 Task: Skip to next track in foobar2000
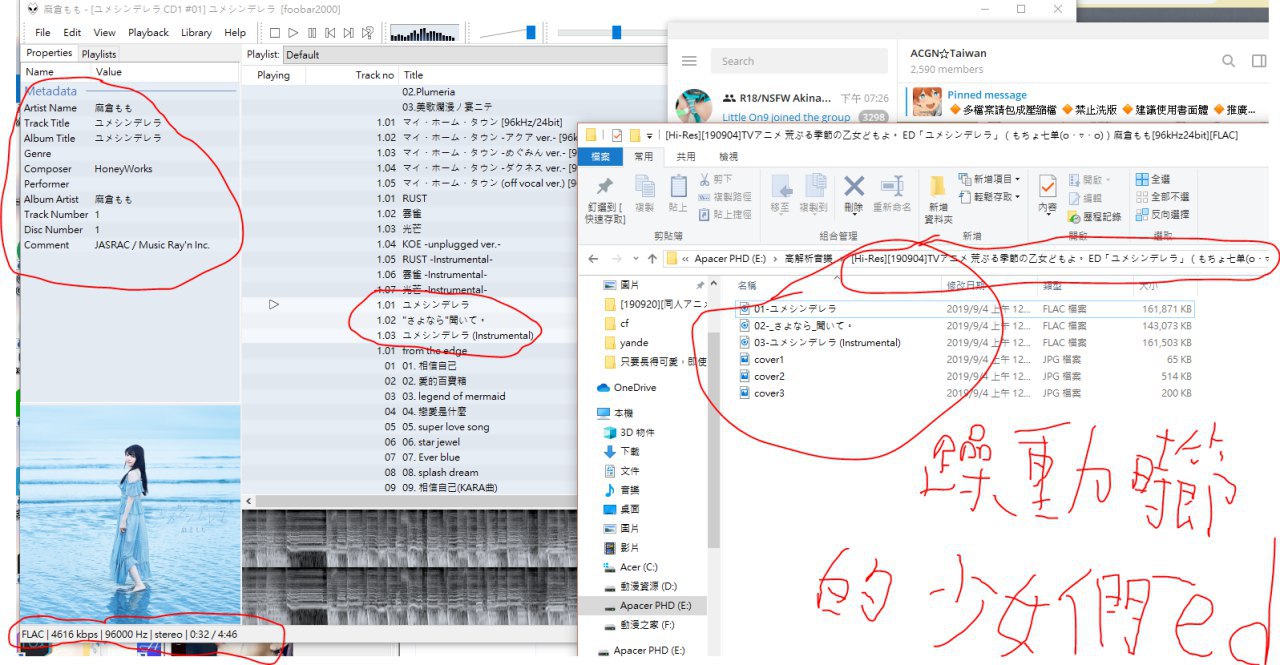[x=349, y=33]
